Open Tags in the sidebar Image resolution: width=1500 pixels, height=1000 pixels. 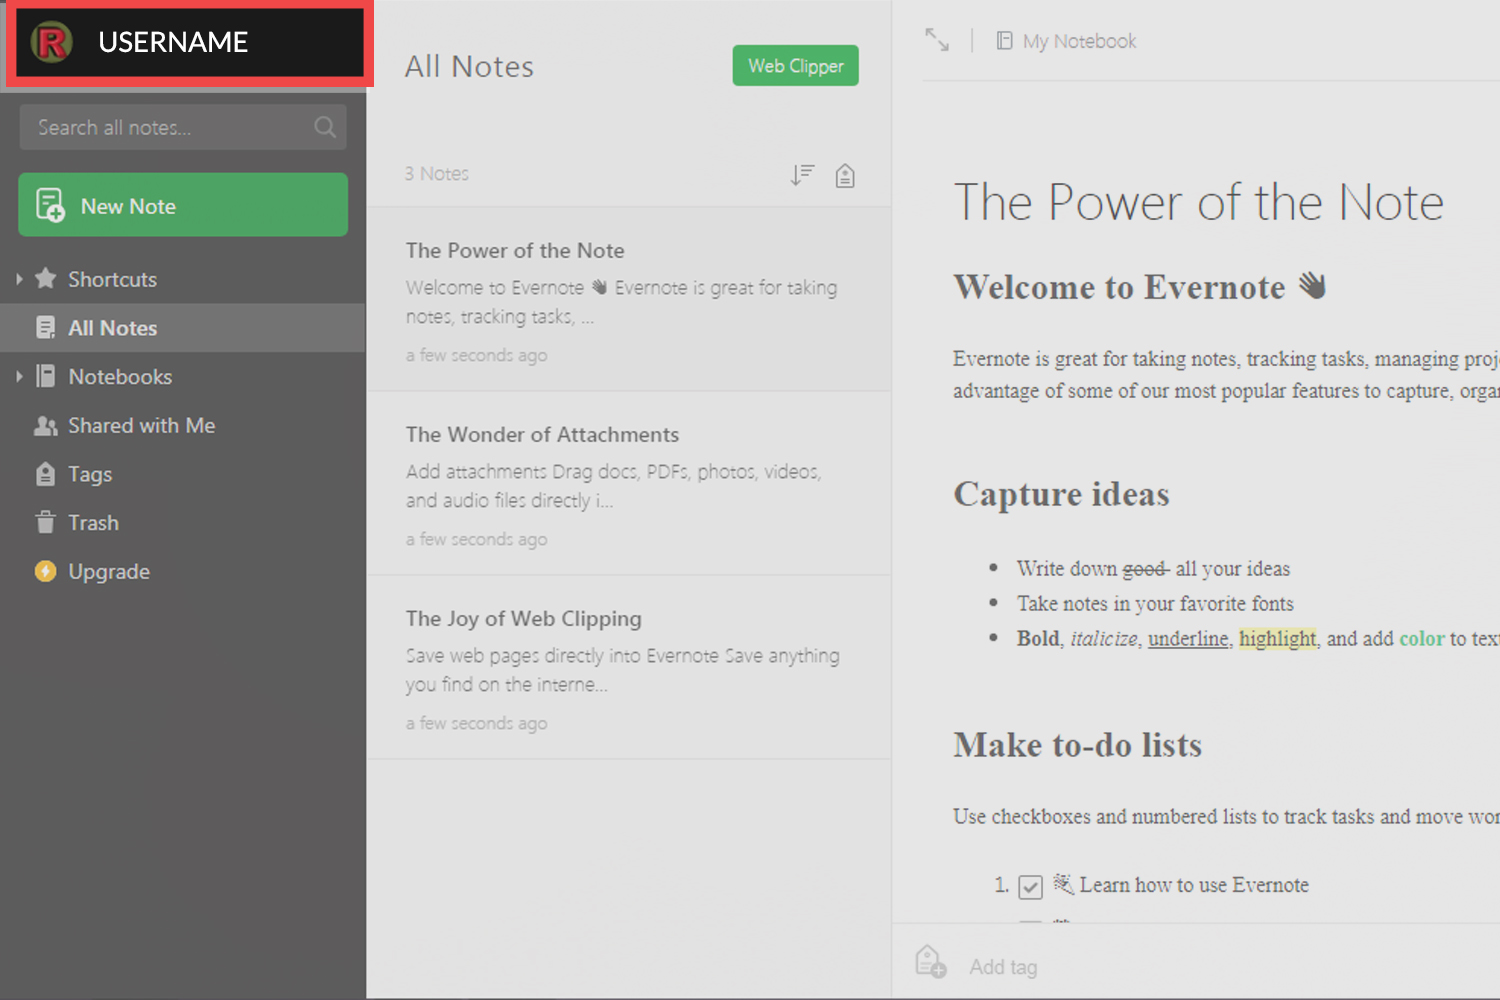click(90, 474)
